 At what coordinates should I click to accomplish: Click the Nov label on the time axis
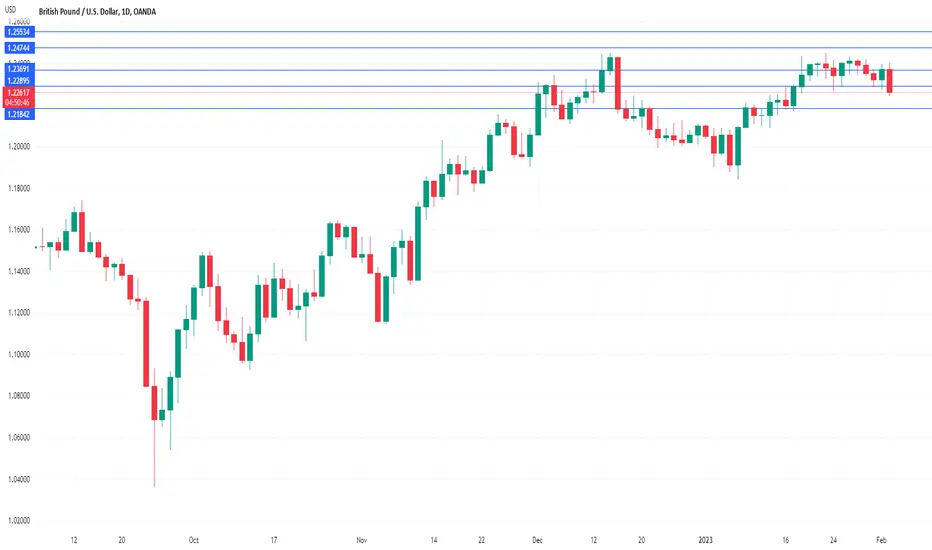(361, 540)
